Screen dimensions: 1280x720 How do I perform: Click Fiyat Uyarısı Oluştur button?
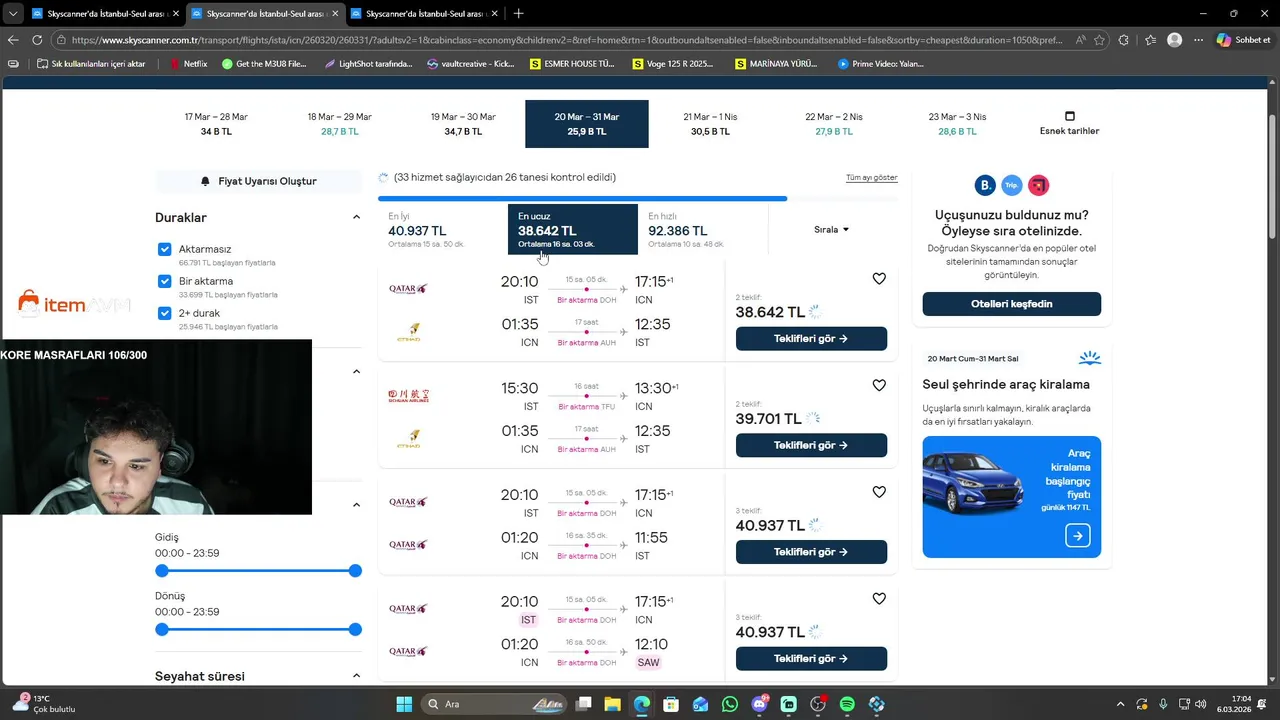(258, 181)
